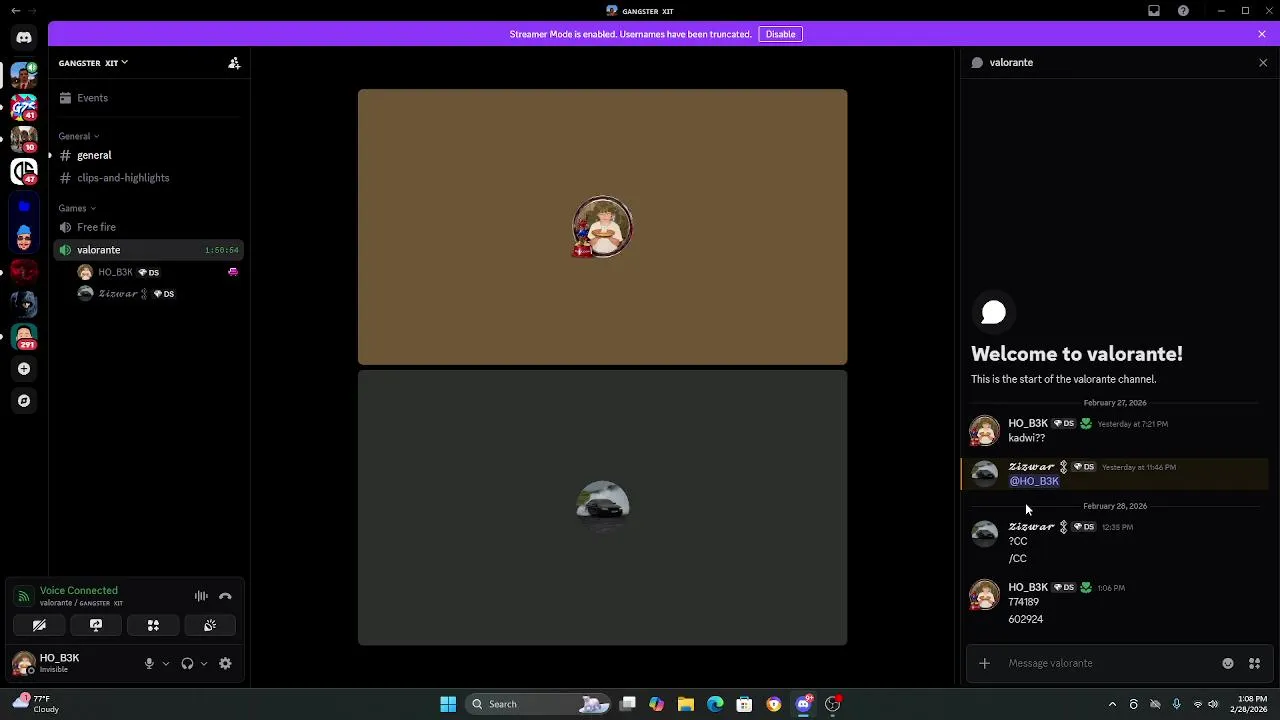This screenshot has height=720, width=1280.
Task: Click the @HO_B3K mention link
Action: coord(1034,481)
